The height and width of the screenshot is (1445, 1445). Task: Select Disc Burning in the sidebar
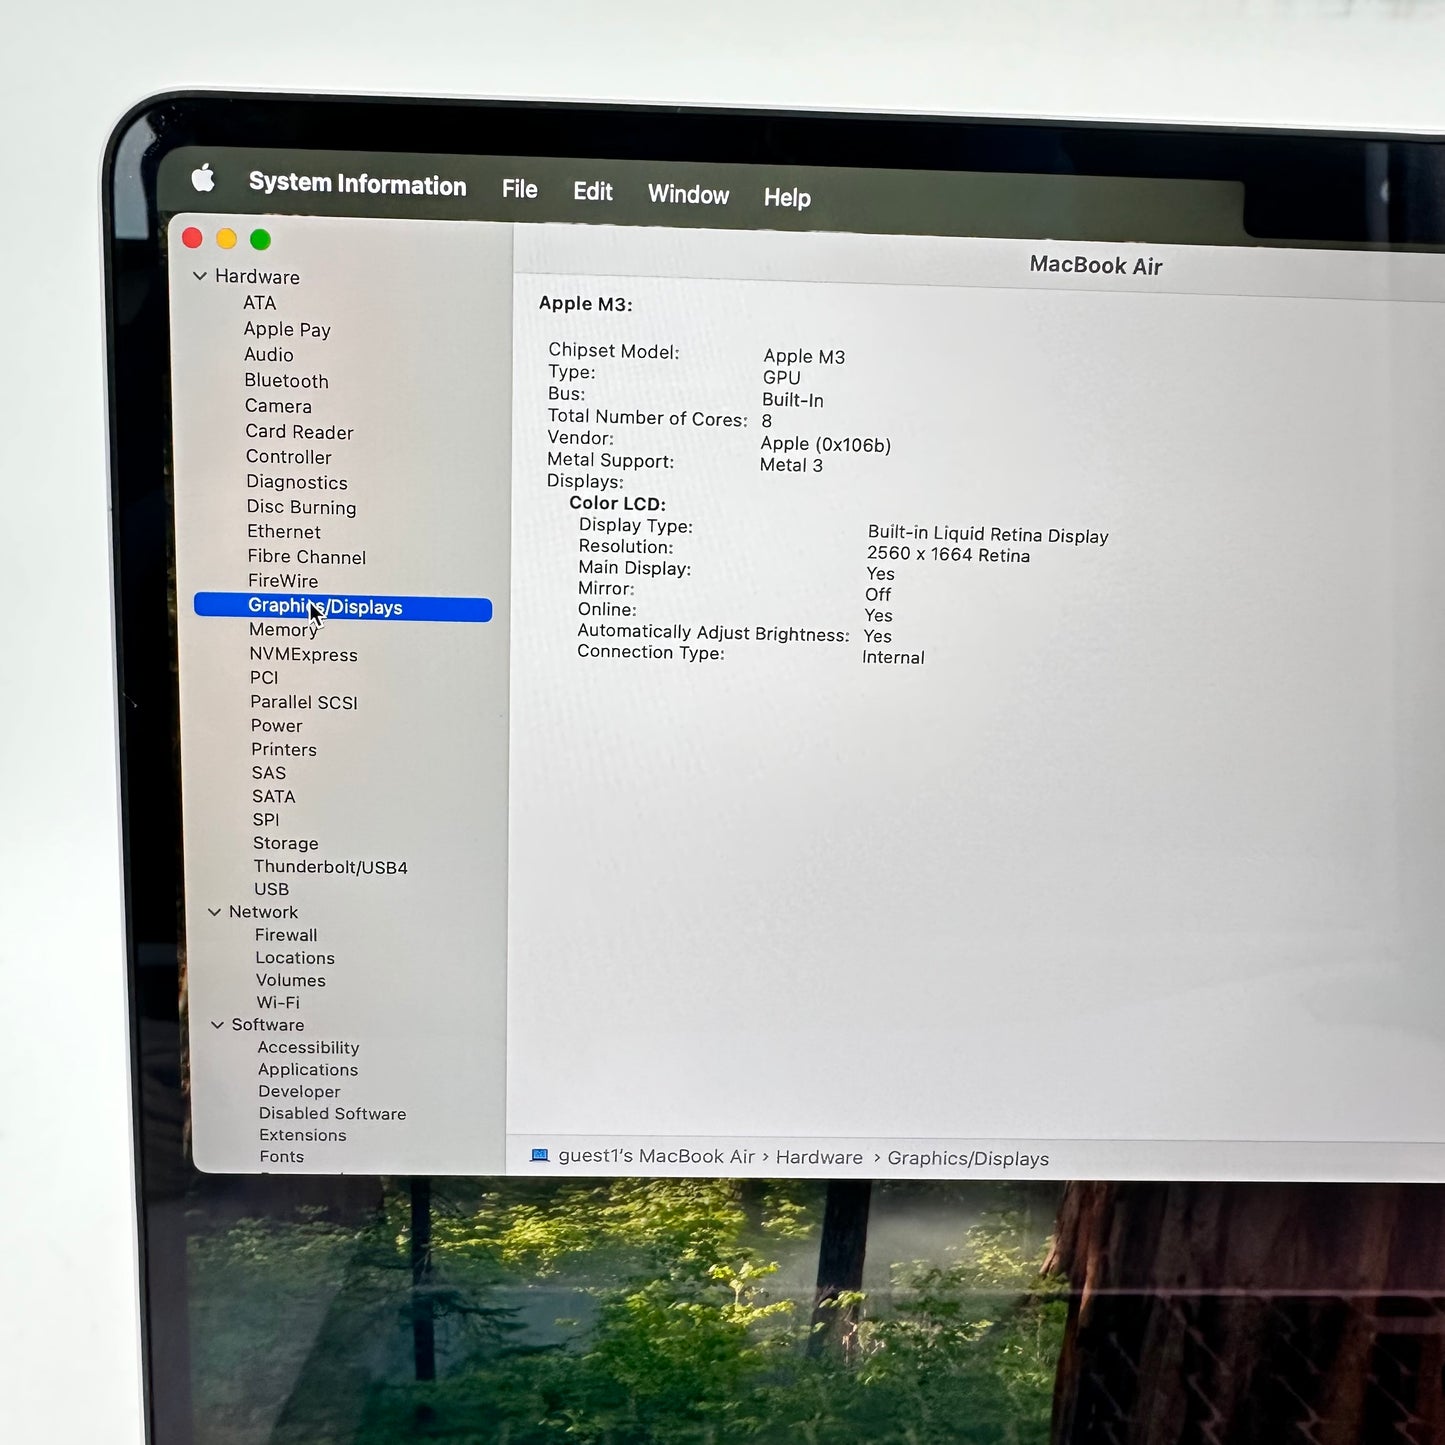(x=301, y=507)
